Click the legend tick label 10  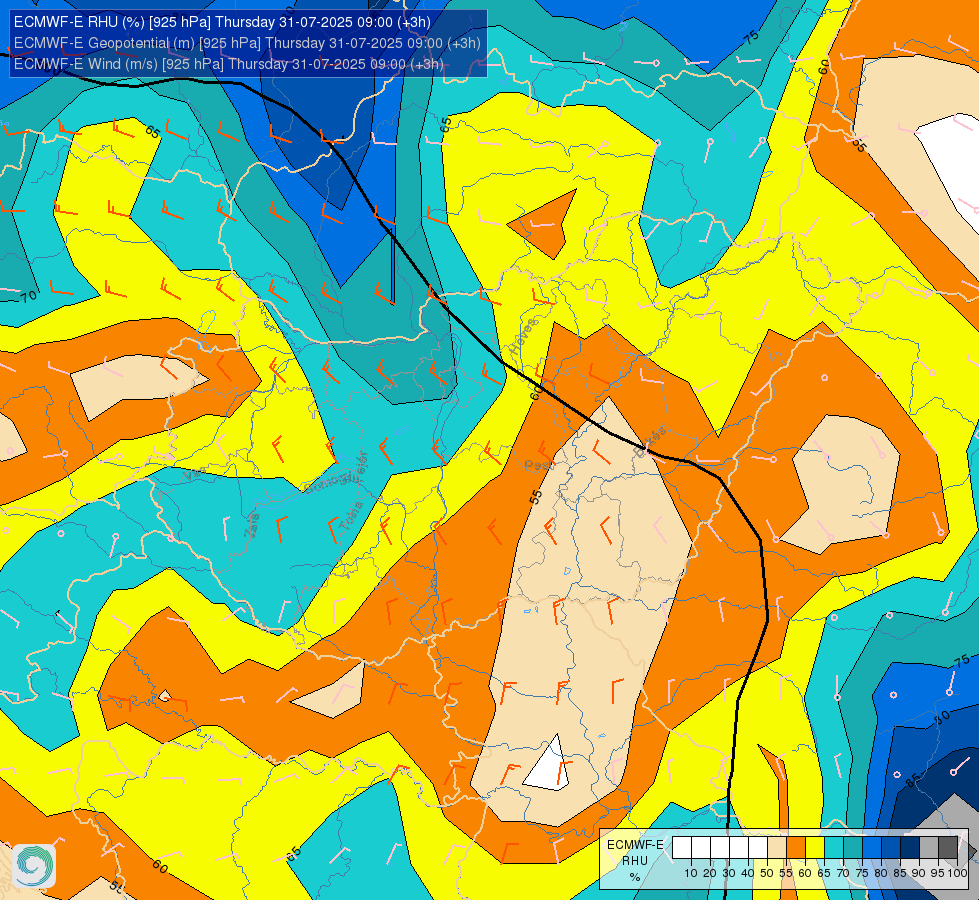tap(691, 873)
